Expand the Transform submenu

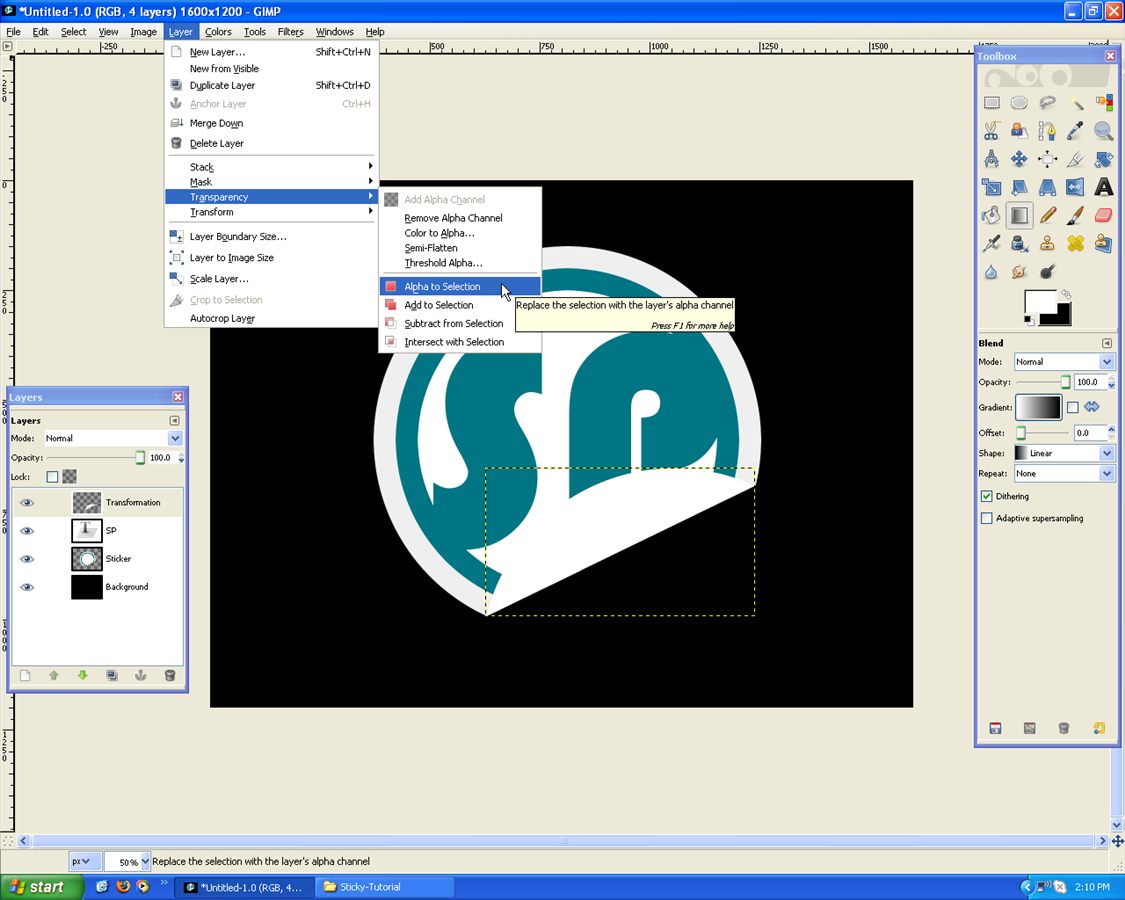(271, 212)
